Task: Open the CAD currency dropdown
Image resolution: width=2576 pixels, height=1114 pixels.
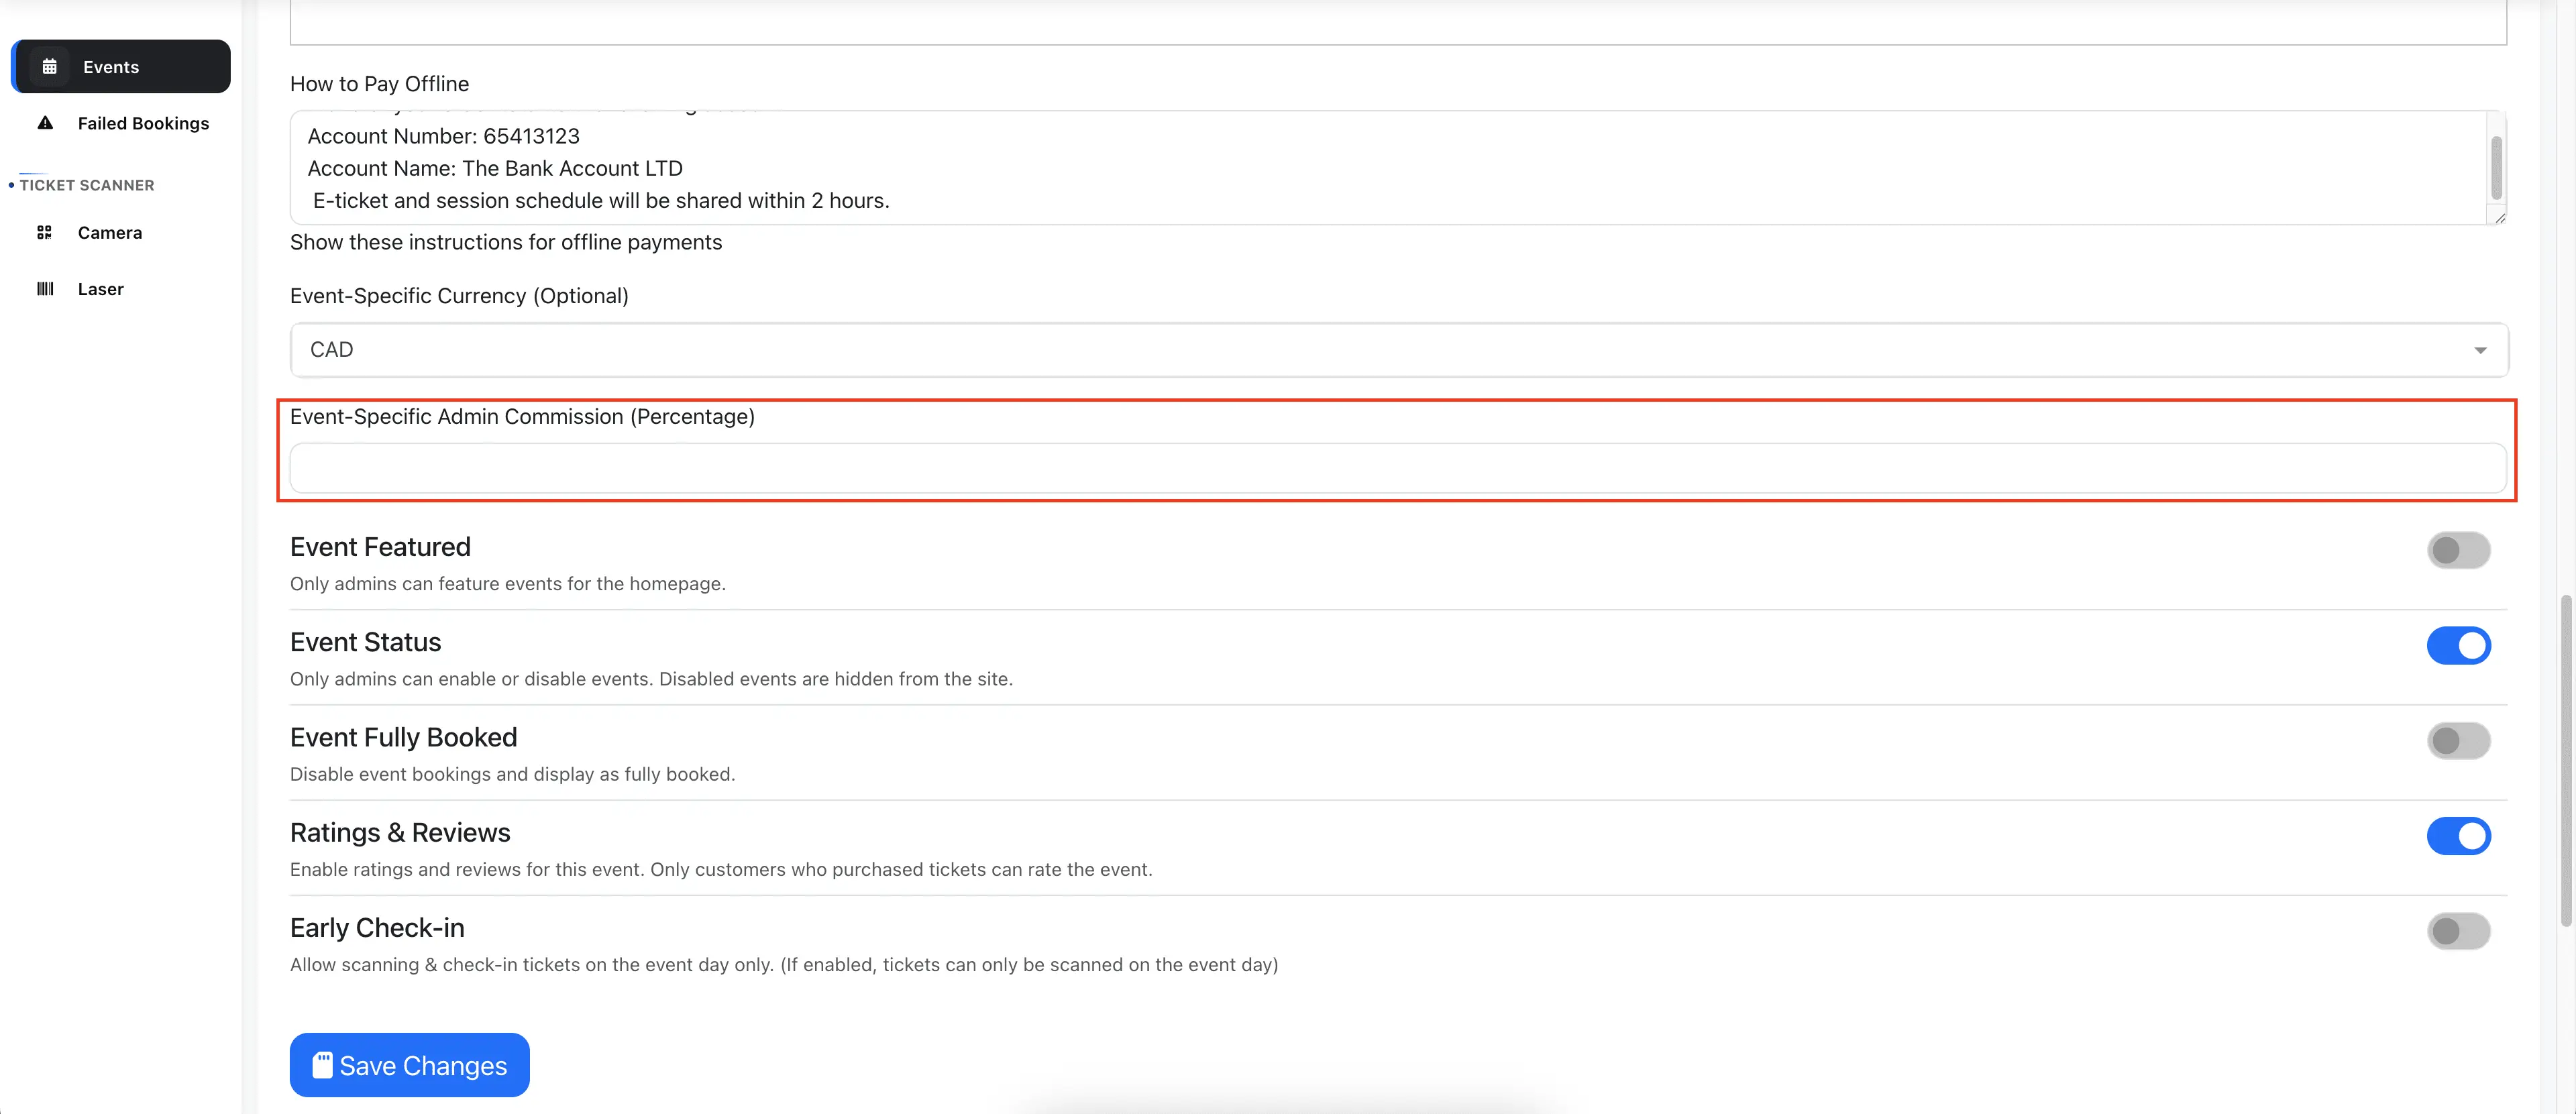Action: (x=1398, y=350)
